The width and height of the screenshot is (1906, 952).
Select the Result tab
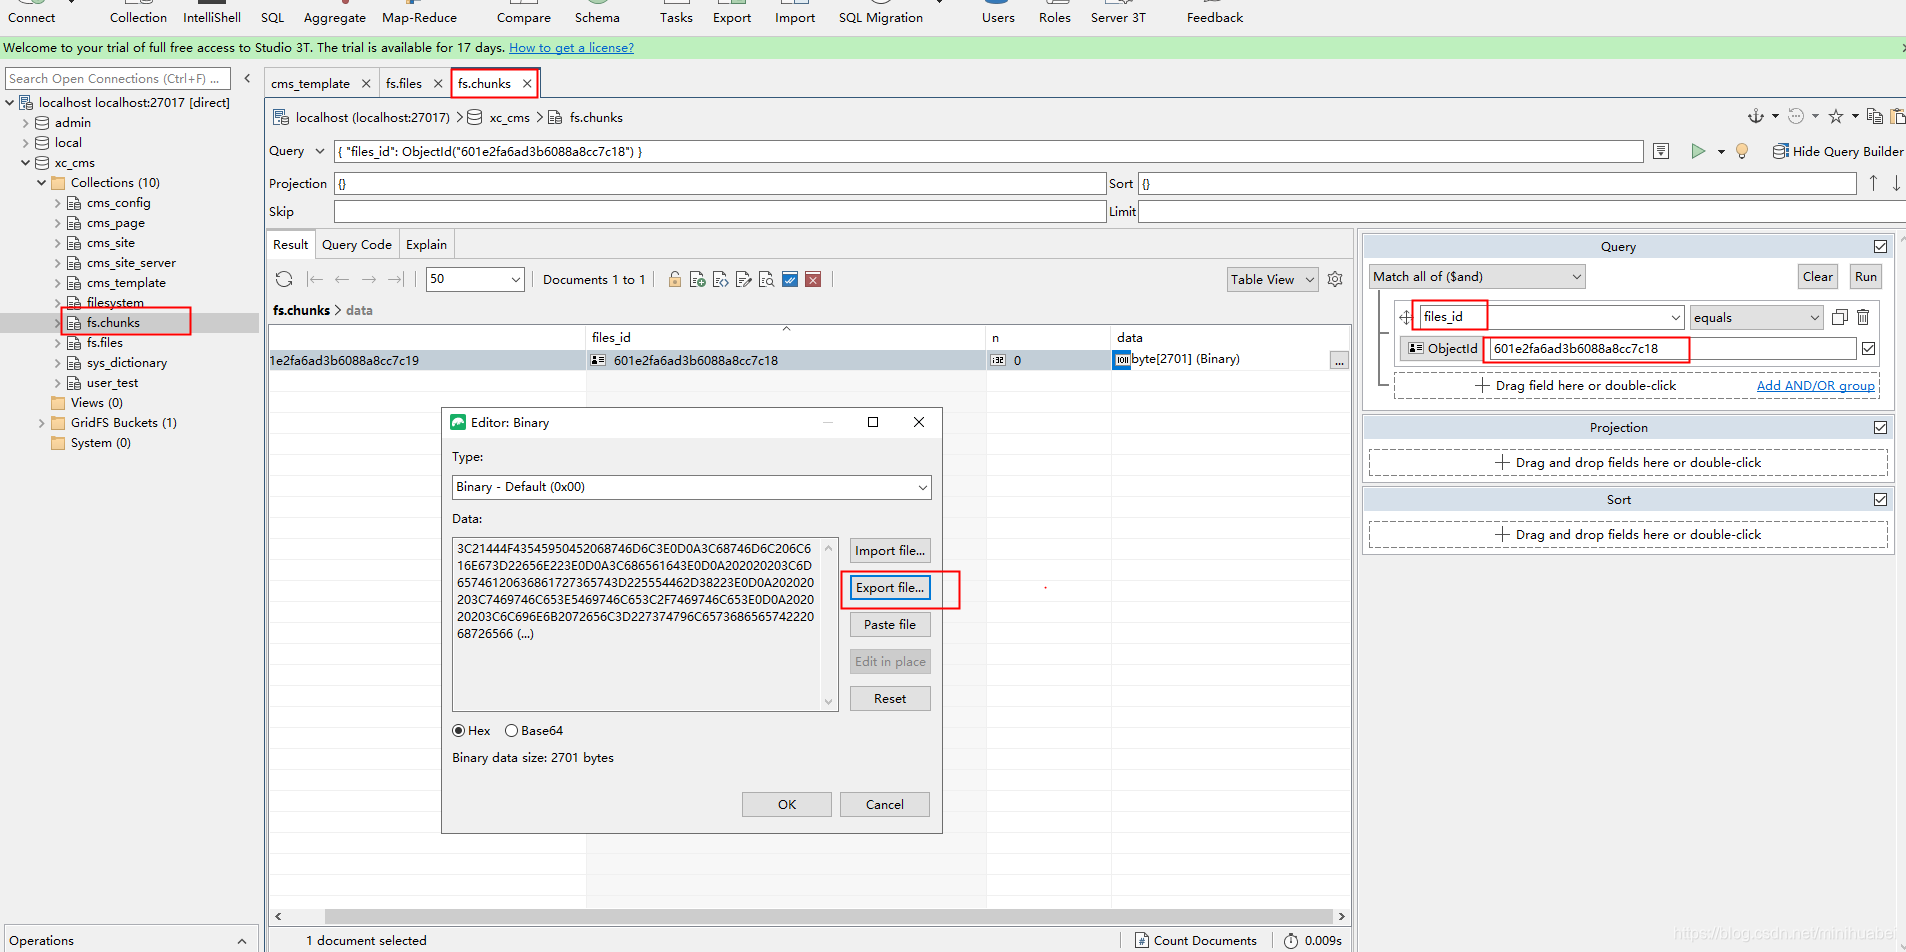(x=291, y=244)
